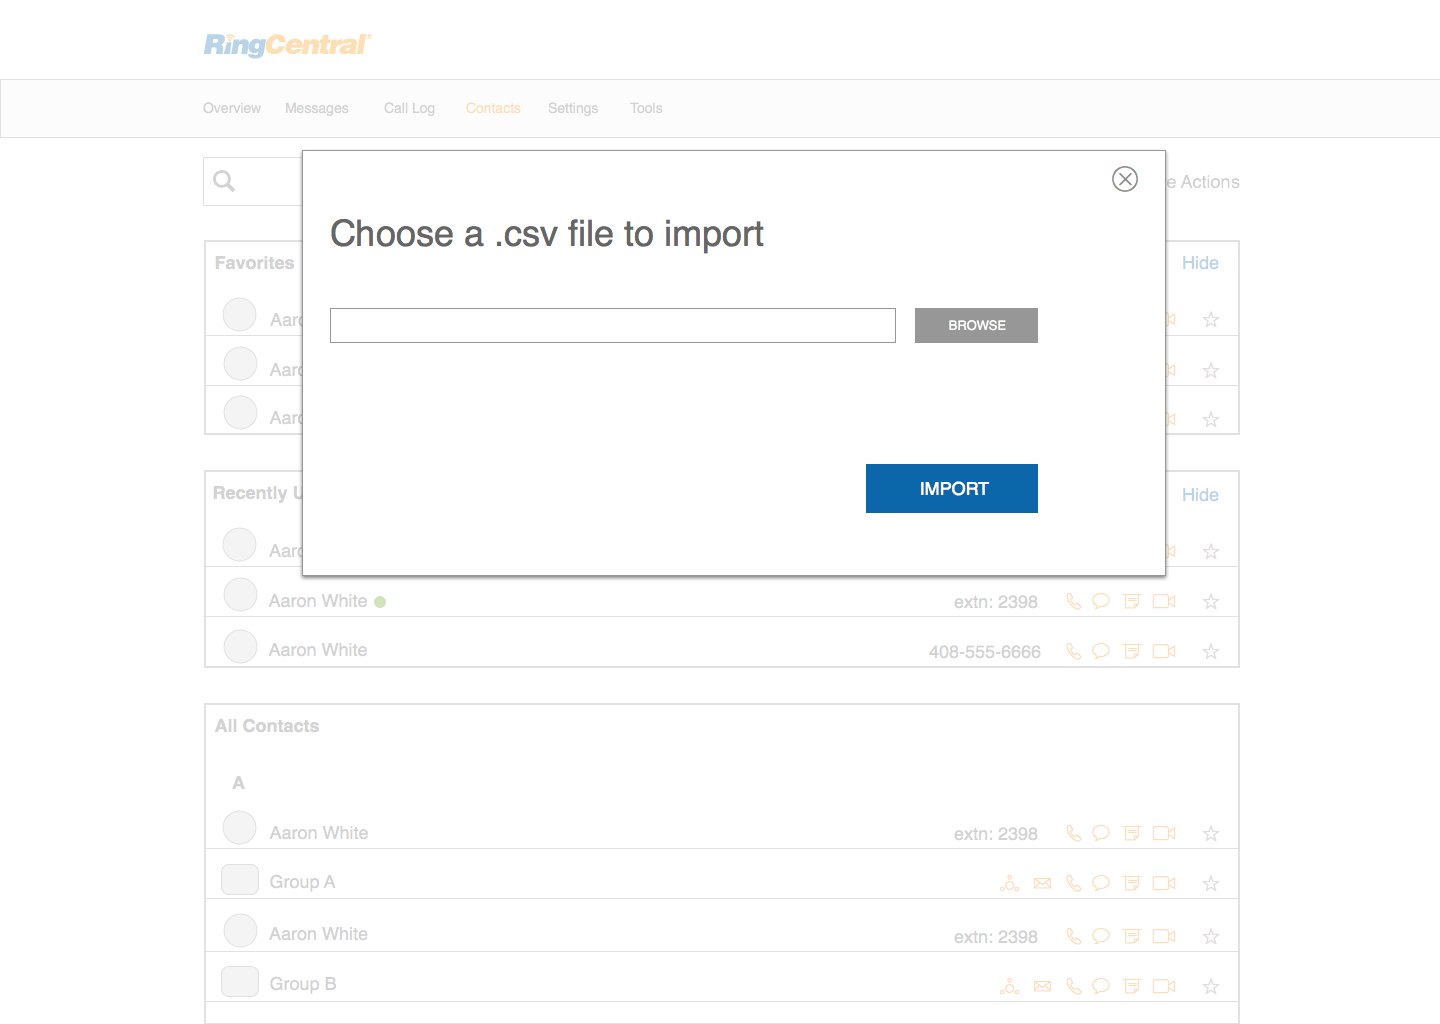Select the Group A contact name

(302, 882)
